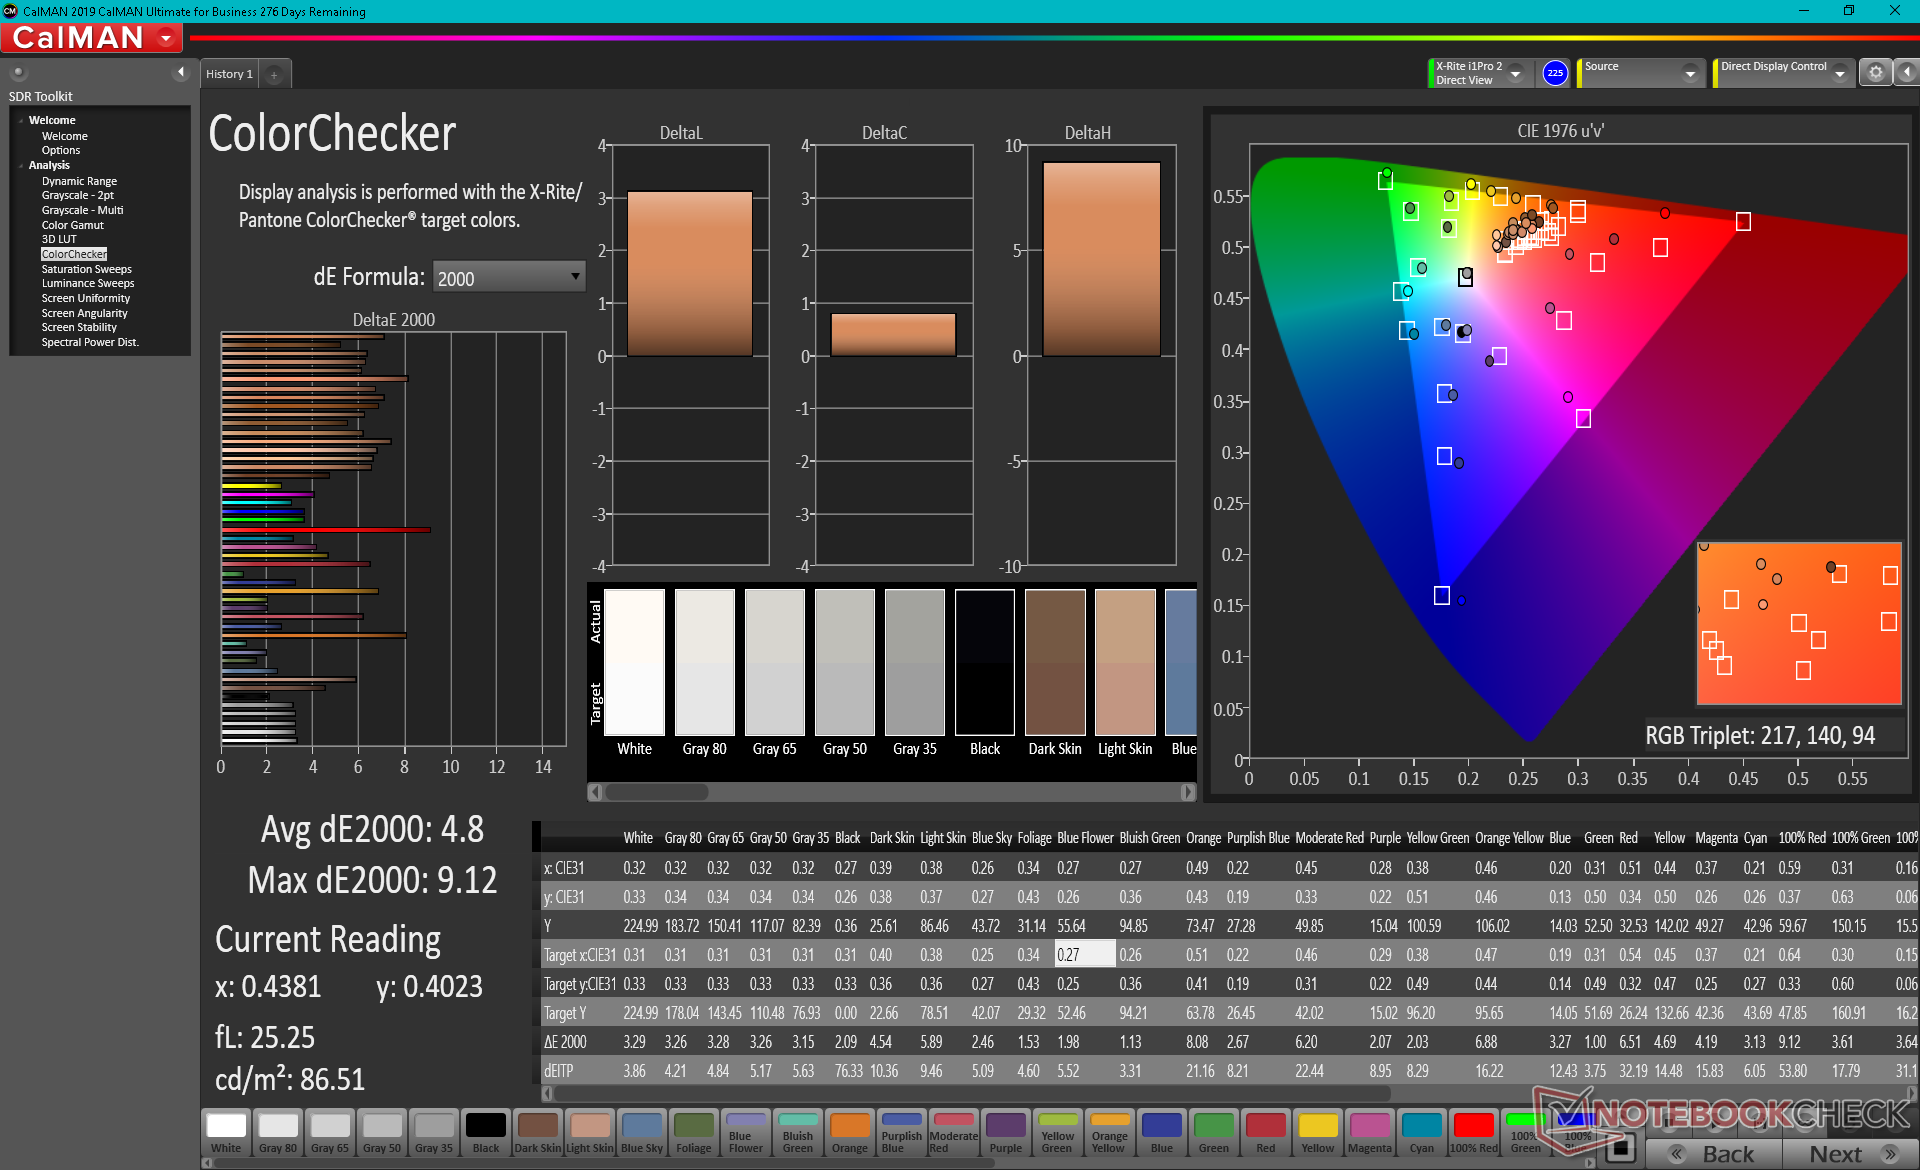Select Grayscale - Multi in Analysis list
The width and height of the screenshot is (1920, 1170).
82,210
